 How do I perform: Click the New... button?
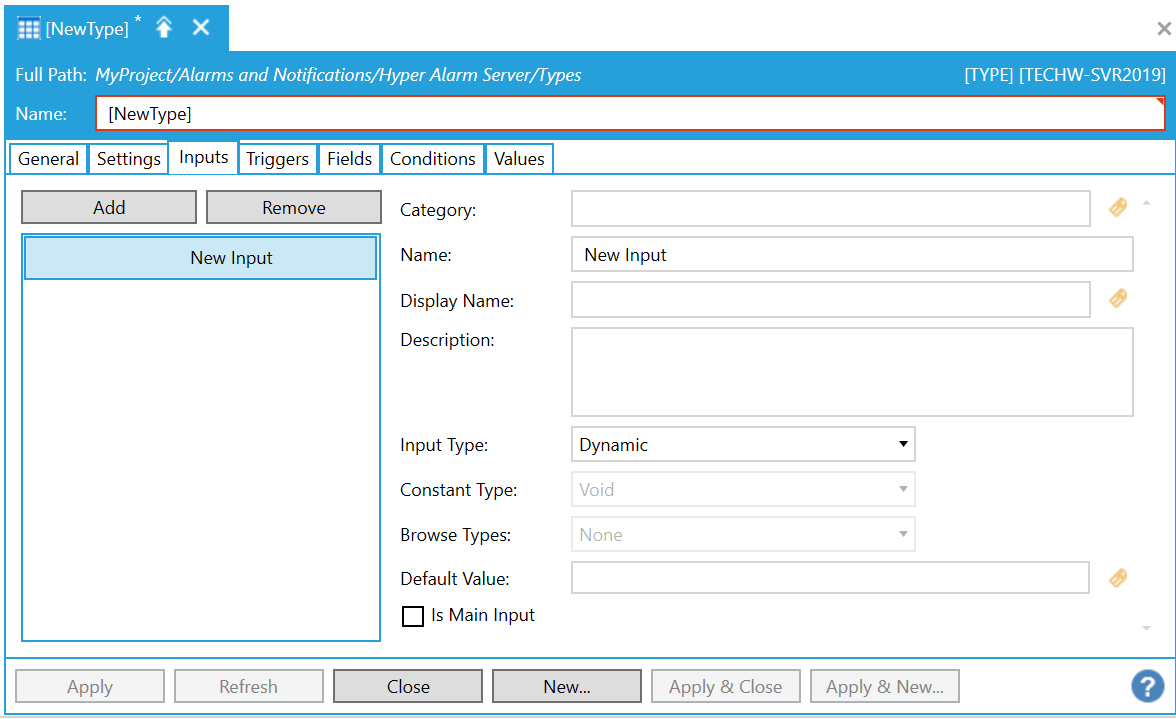point(567,687)
